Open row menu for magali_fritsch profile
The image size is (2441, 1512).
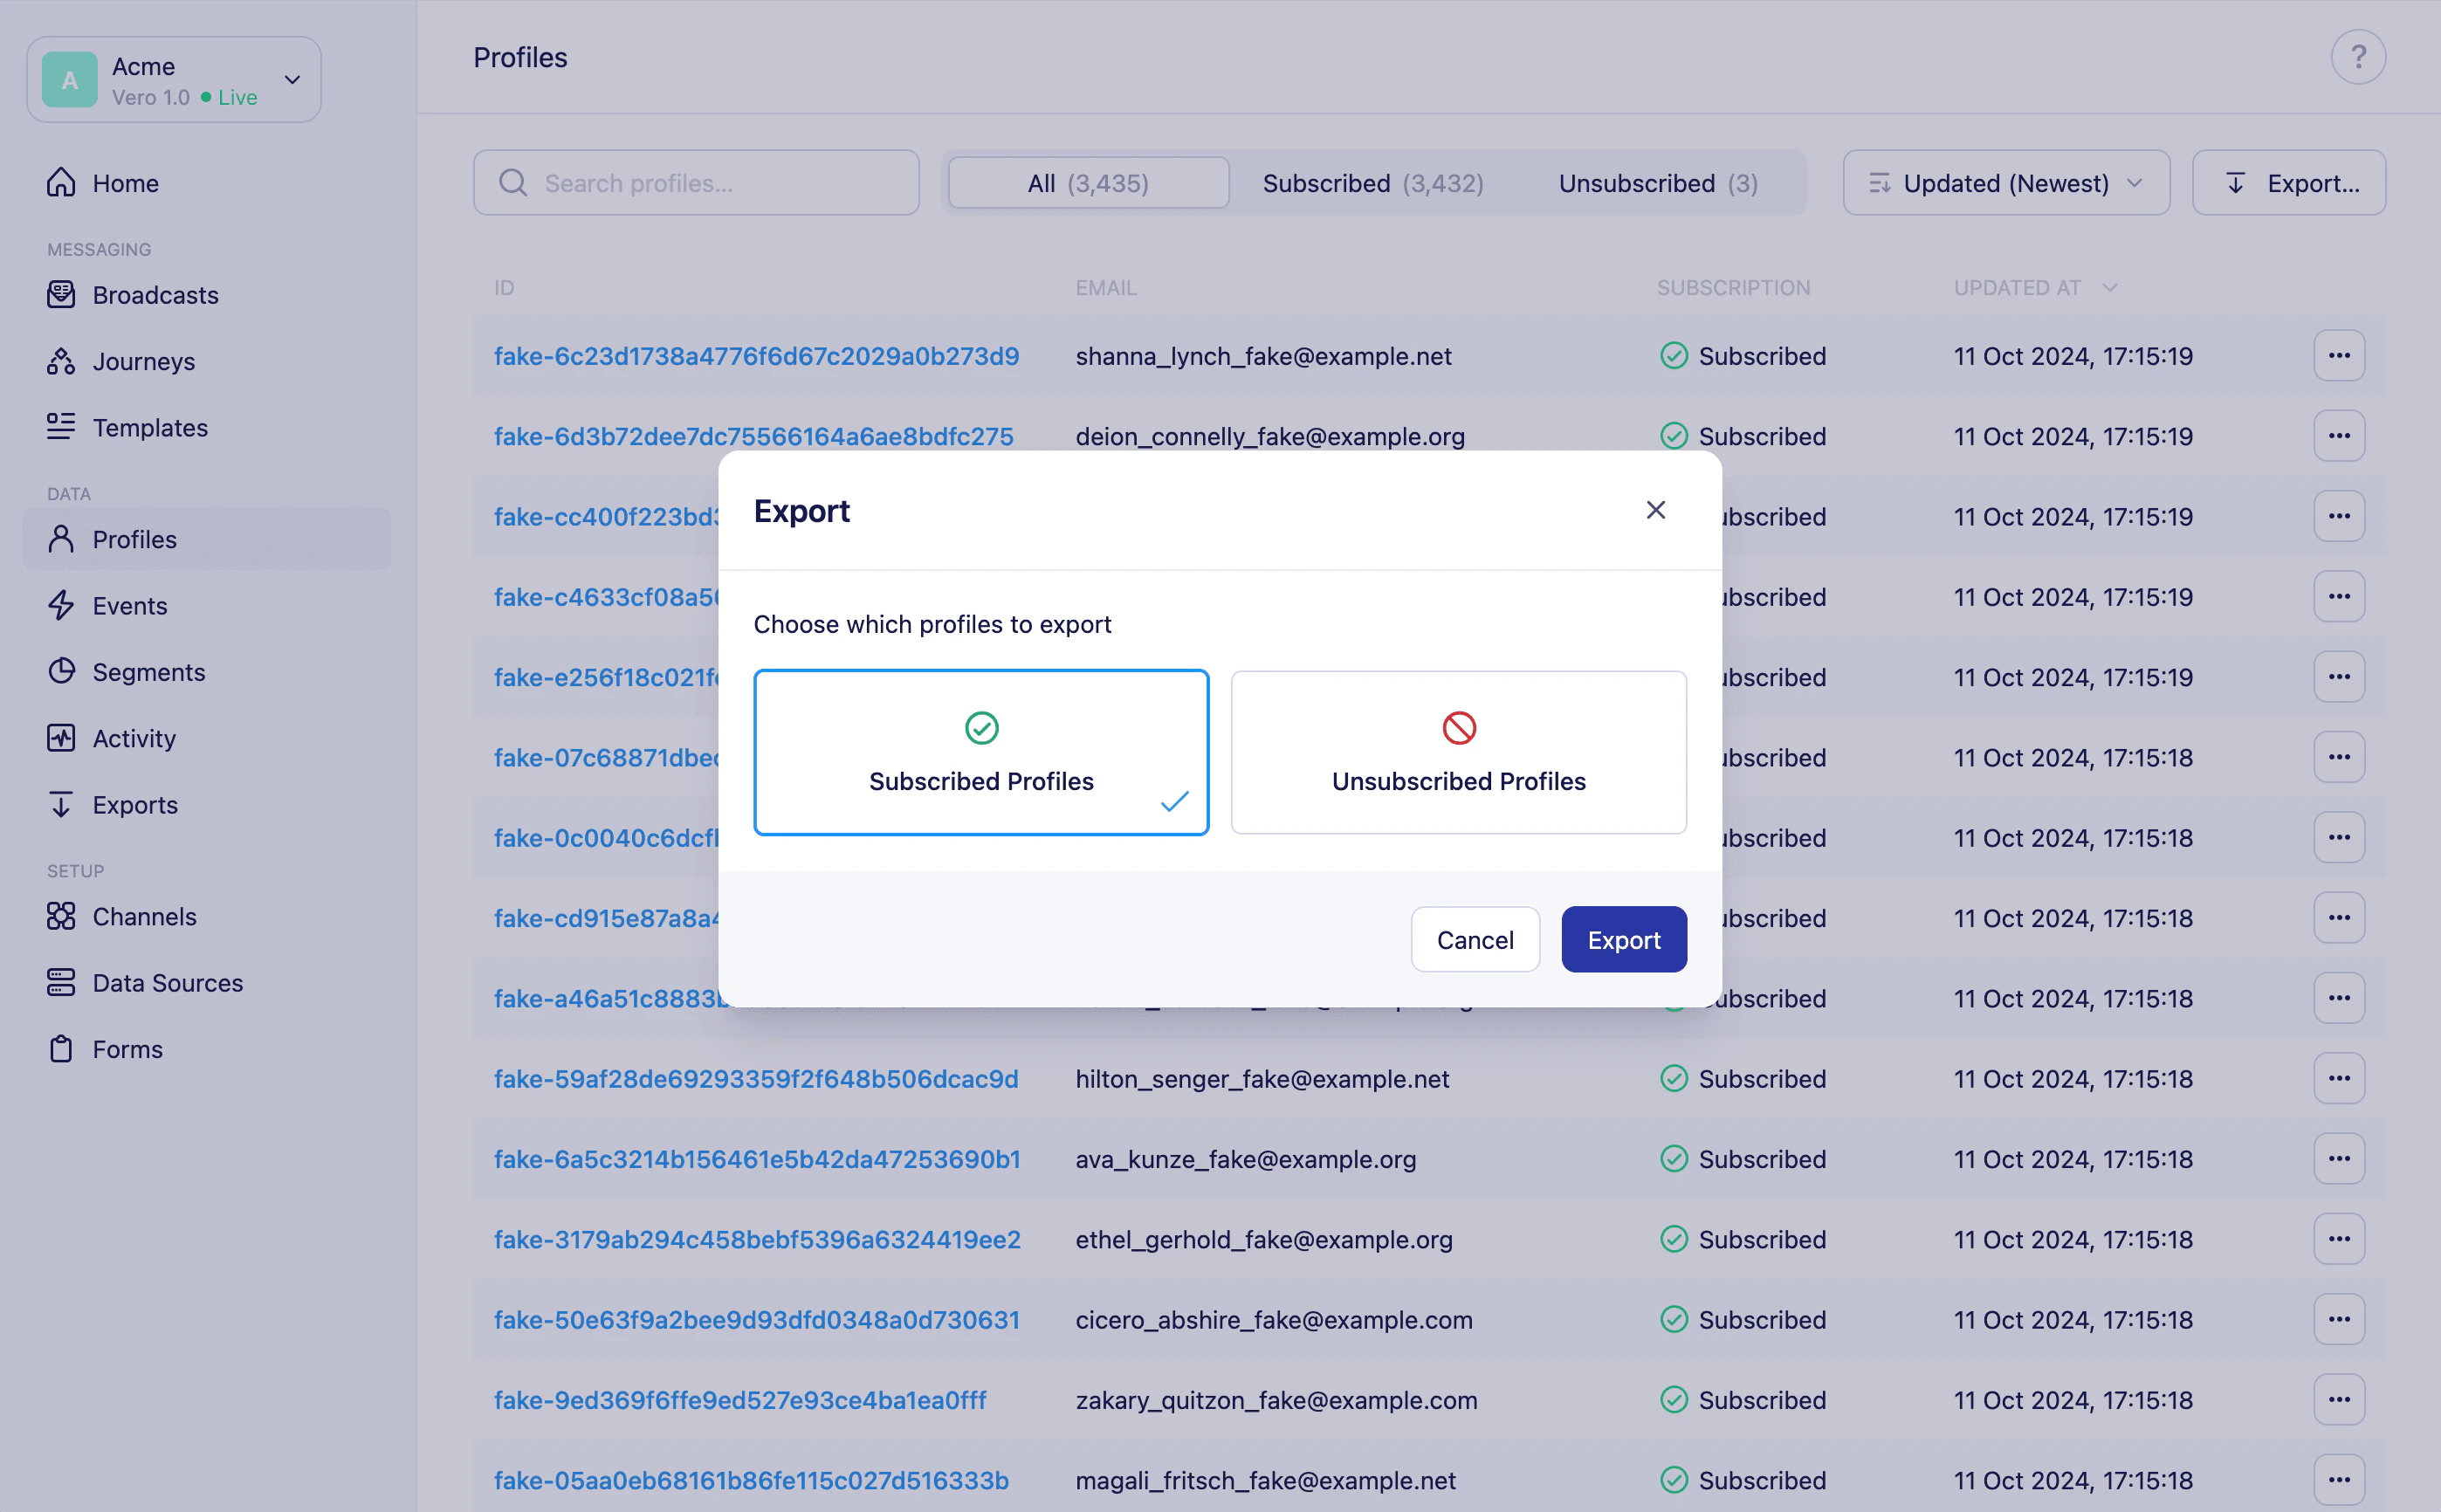2339,1480
